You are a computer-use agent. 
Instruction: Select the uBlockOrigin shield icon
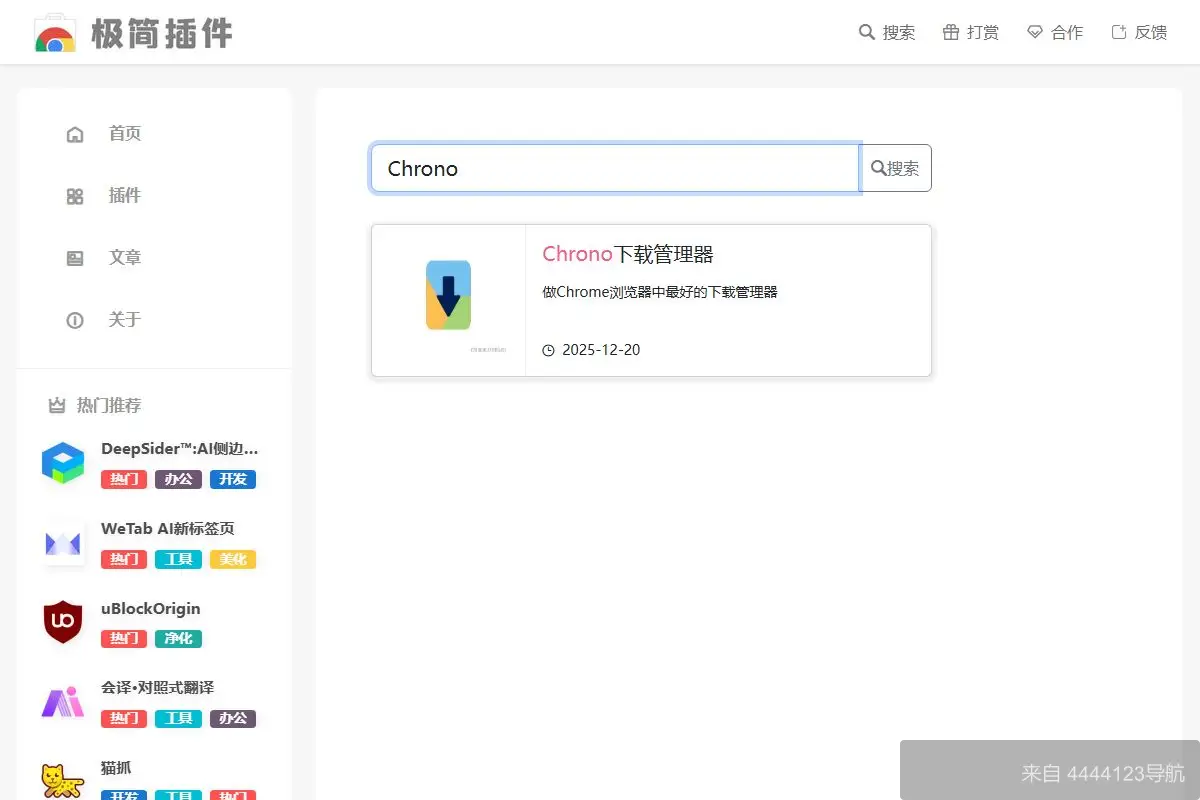click(x=63, y=623)
